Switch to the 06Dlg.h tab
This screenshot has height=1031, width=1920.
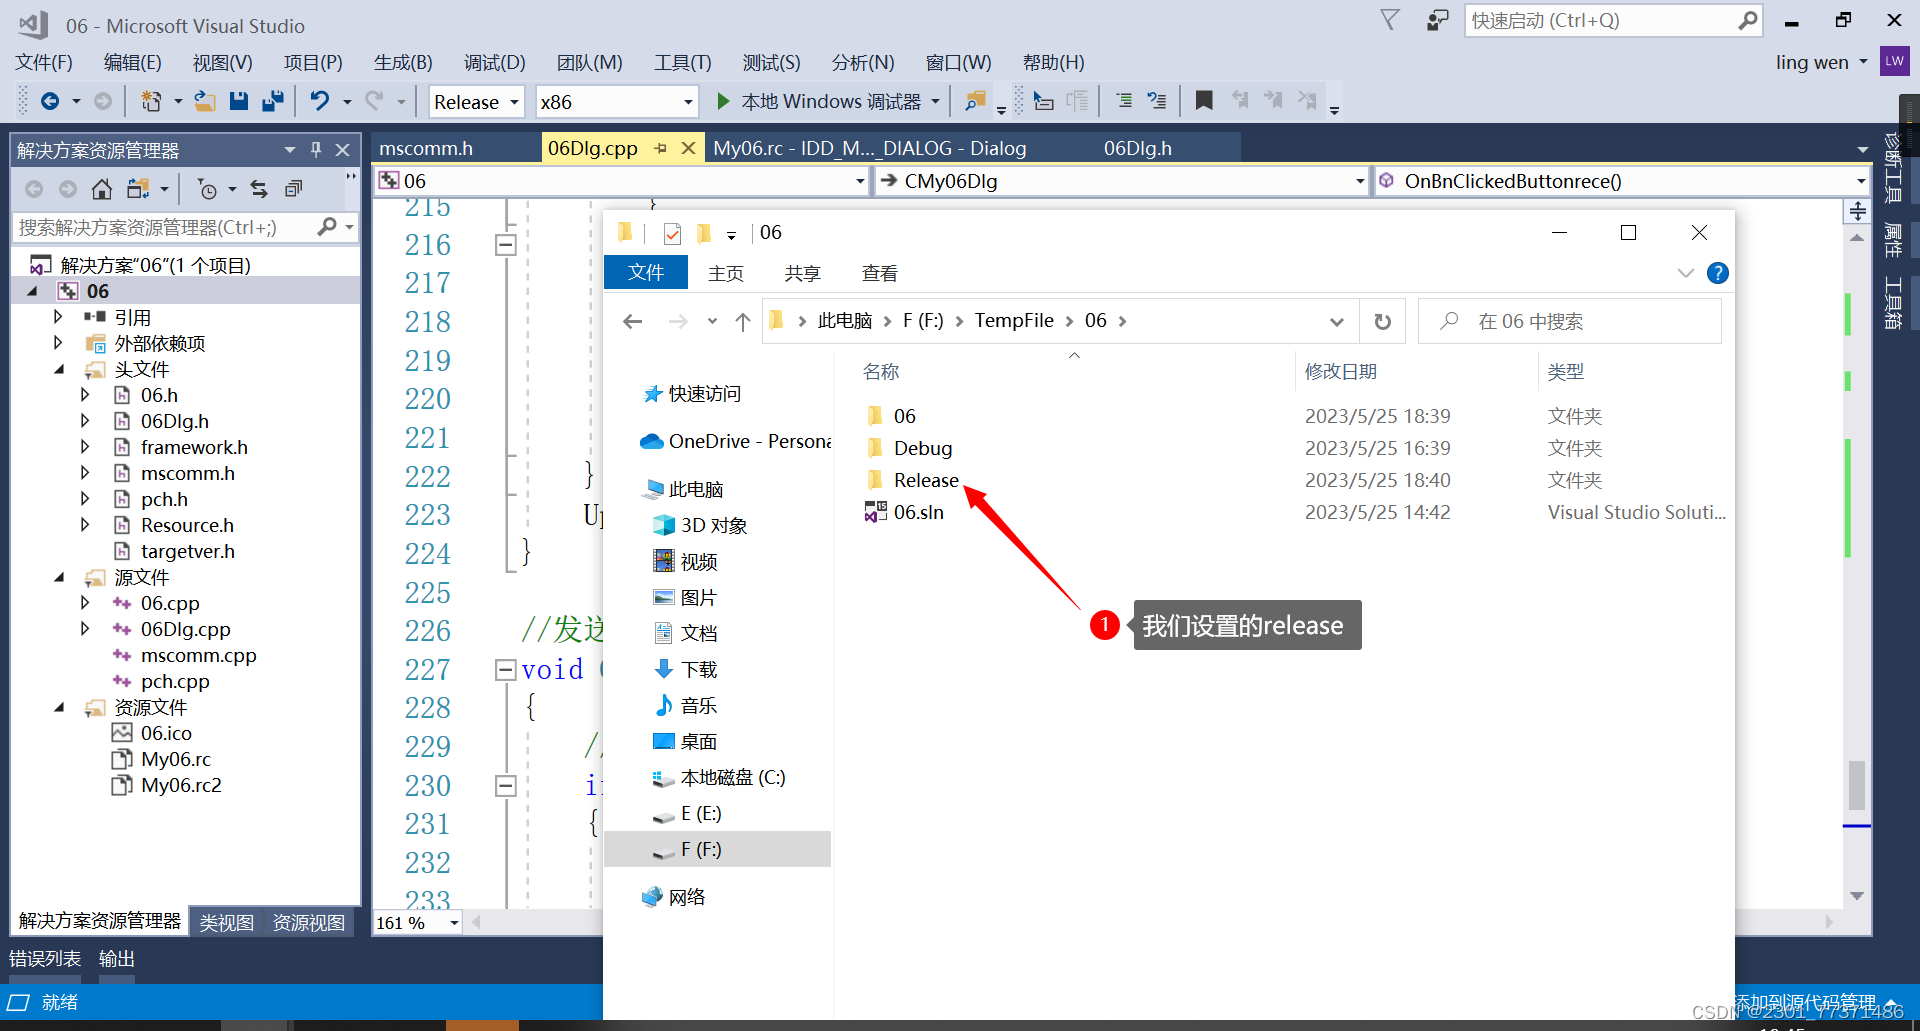[x=1138, y=147]
